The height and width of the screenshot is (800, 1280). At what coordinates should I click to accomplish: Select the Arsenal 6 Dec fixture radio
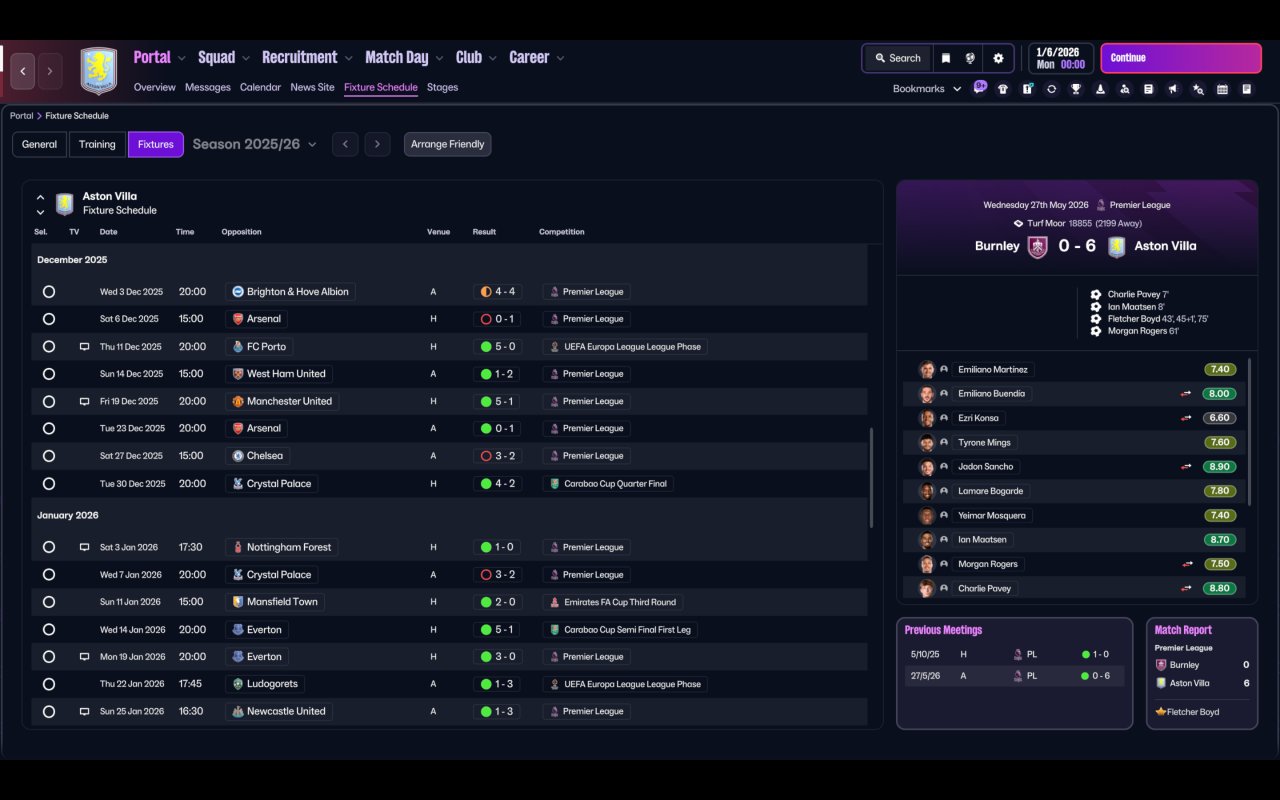(x=49, y=319)
